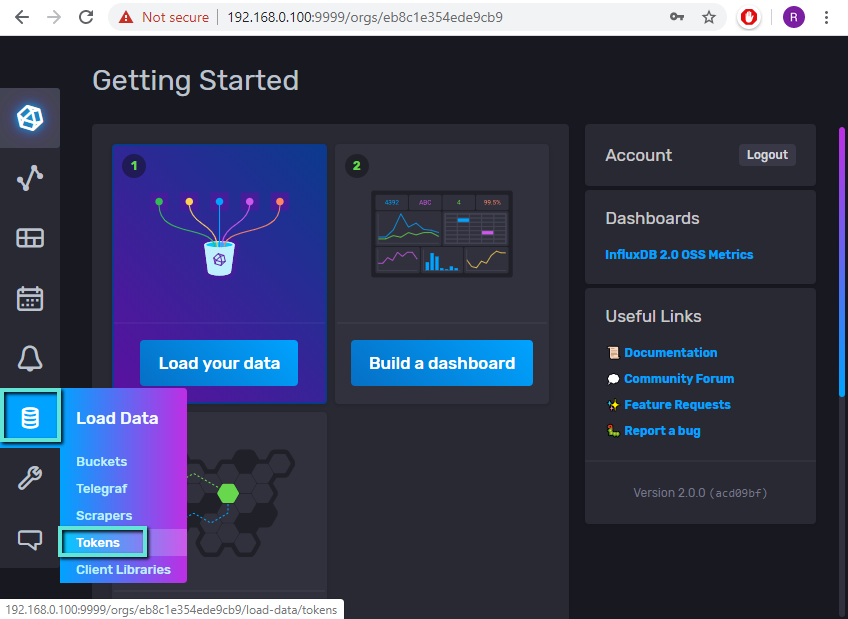Screen dimensions: 848x619
Task: Click the InfluxDB logo icon in sidebar
Action: coord(30,118)
